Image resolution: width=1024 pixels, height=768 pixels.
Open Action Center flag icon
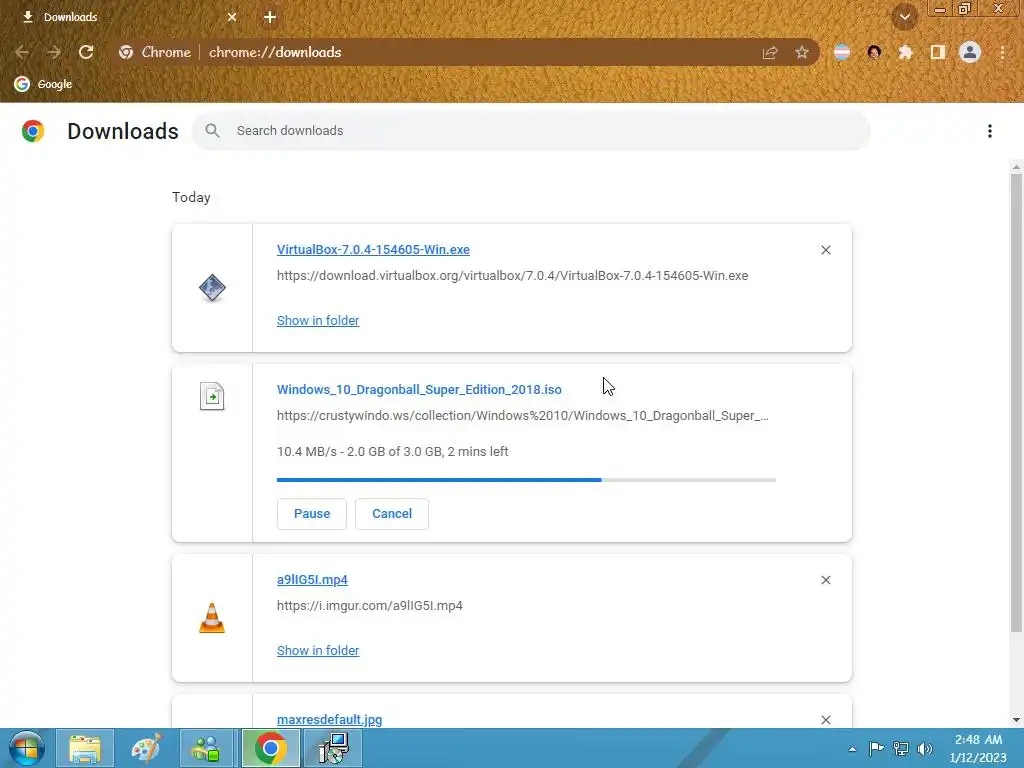(876, 748)
